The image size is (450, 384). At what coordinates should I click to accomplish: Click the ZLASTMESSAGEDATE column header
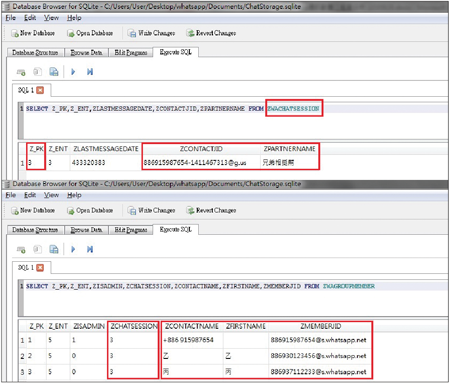pos(106,149)
